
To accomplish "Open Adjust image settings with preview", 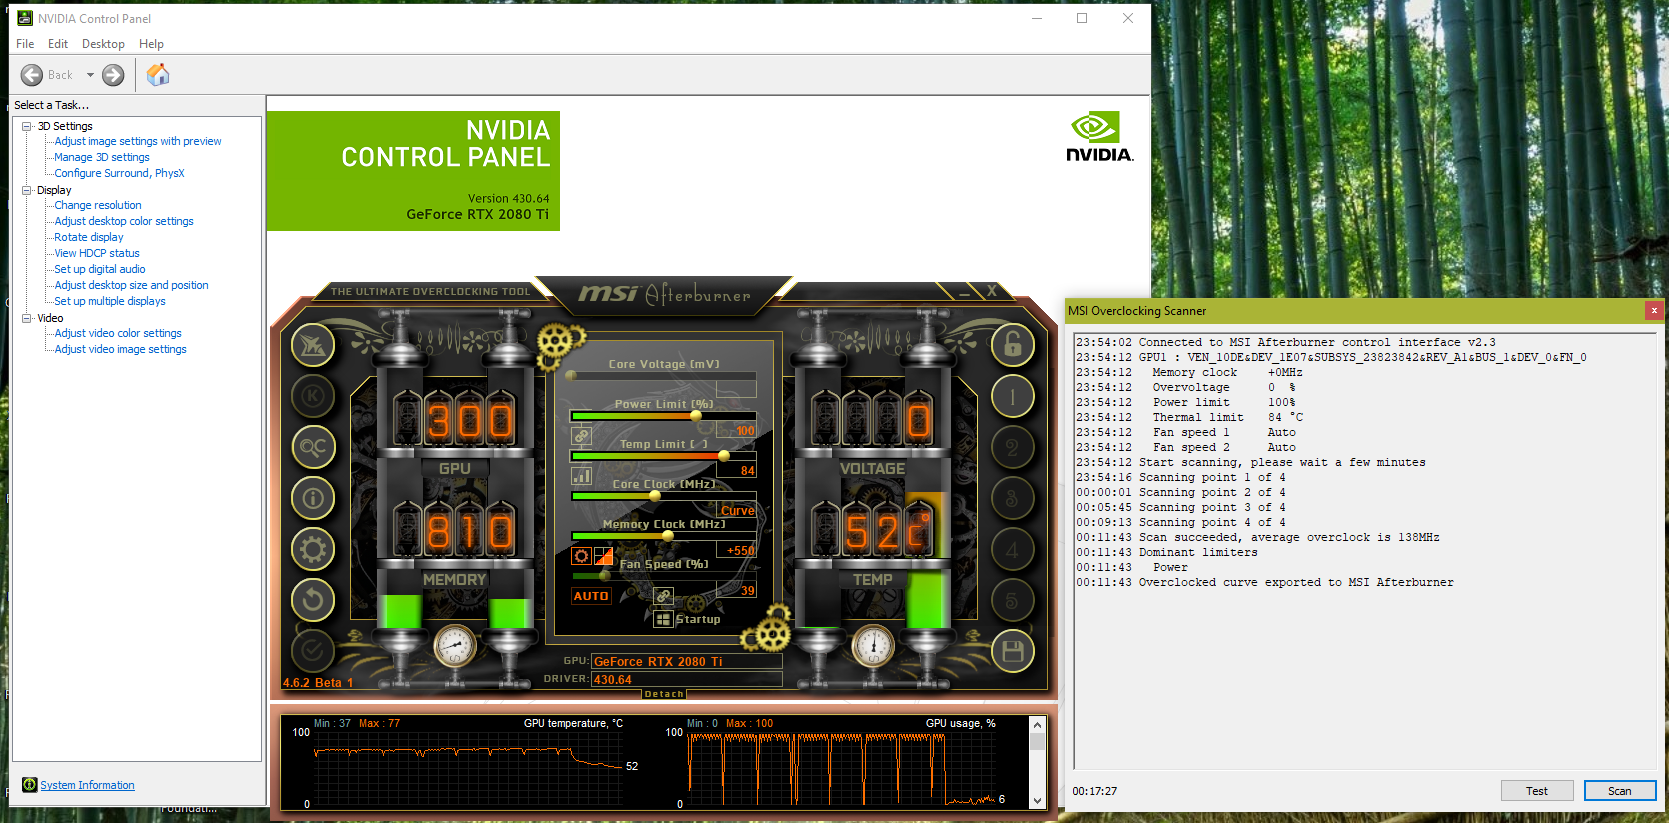I will tap(138, 141).
